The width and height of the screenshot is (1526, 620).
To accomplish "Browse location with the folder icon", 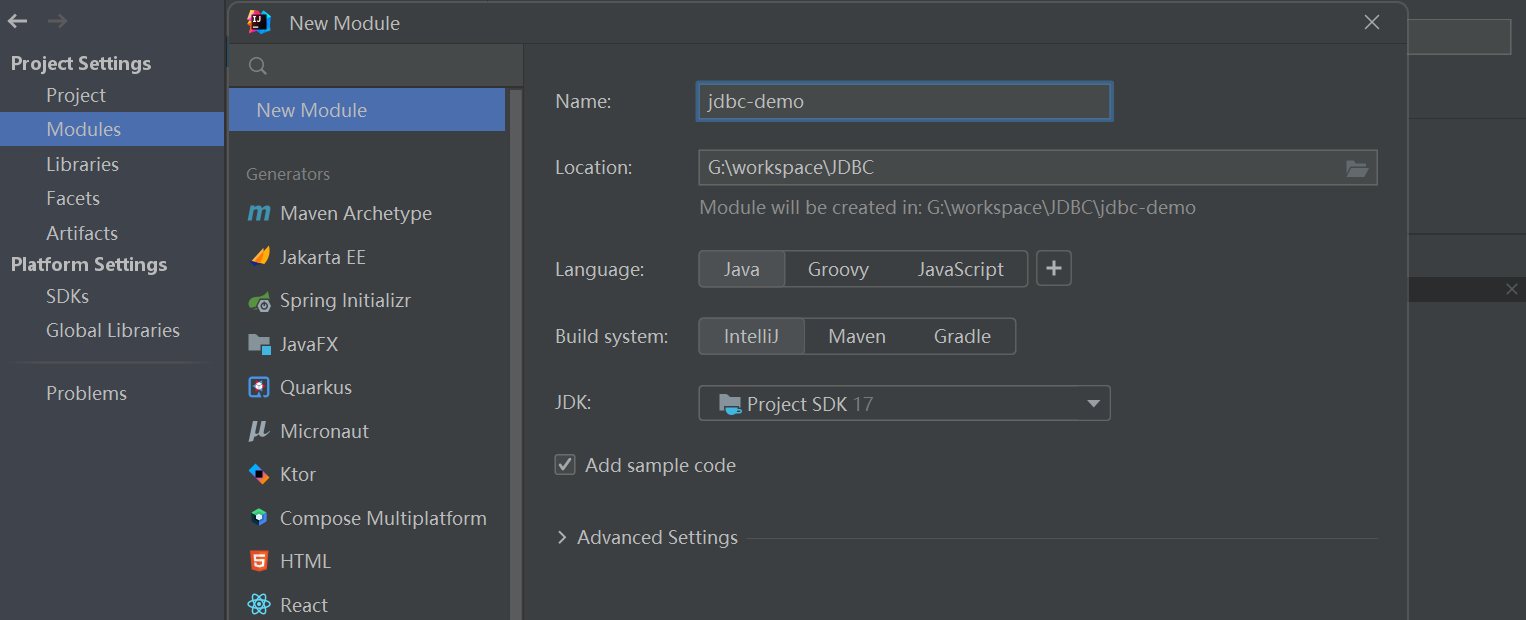I will point(1357,168).
